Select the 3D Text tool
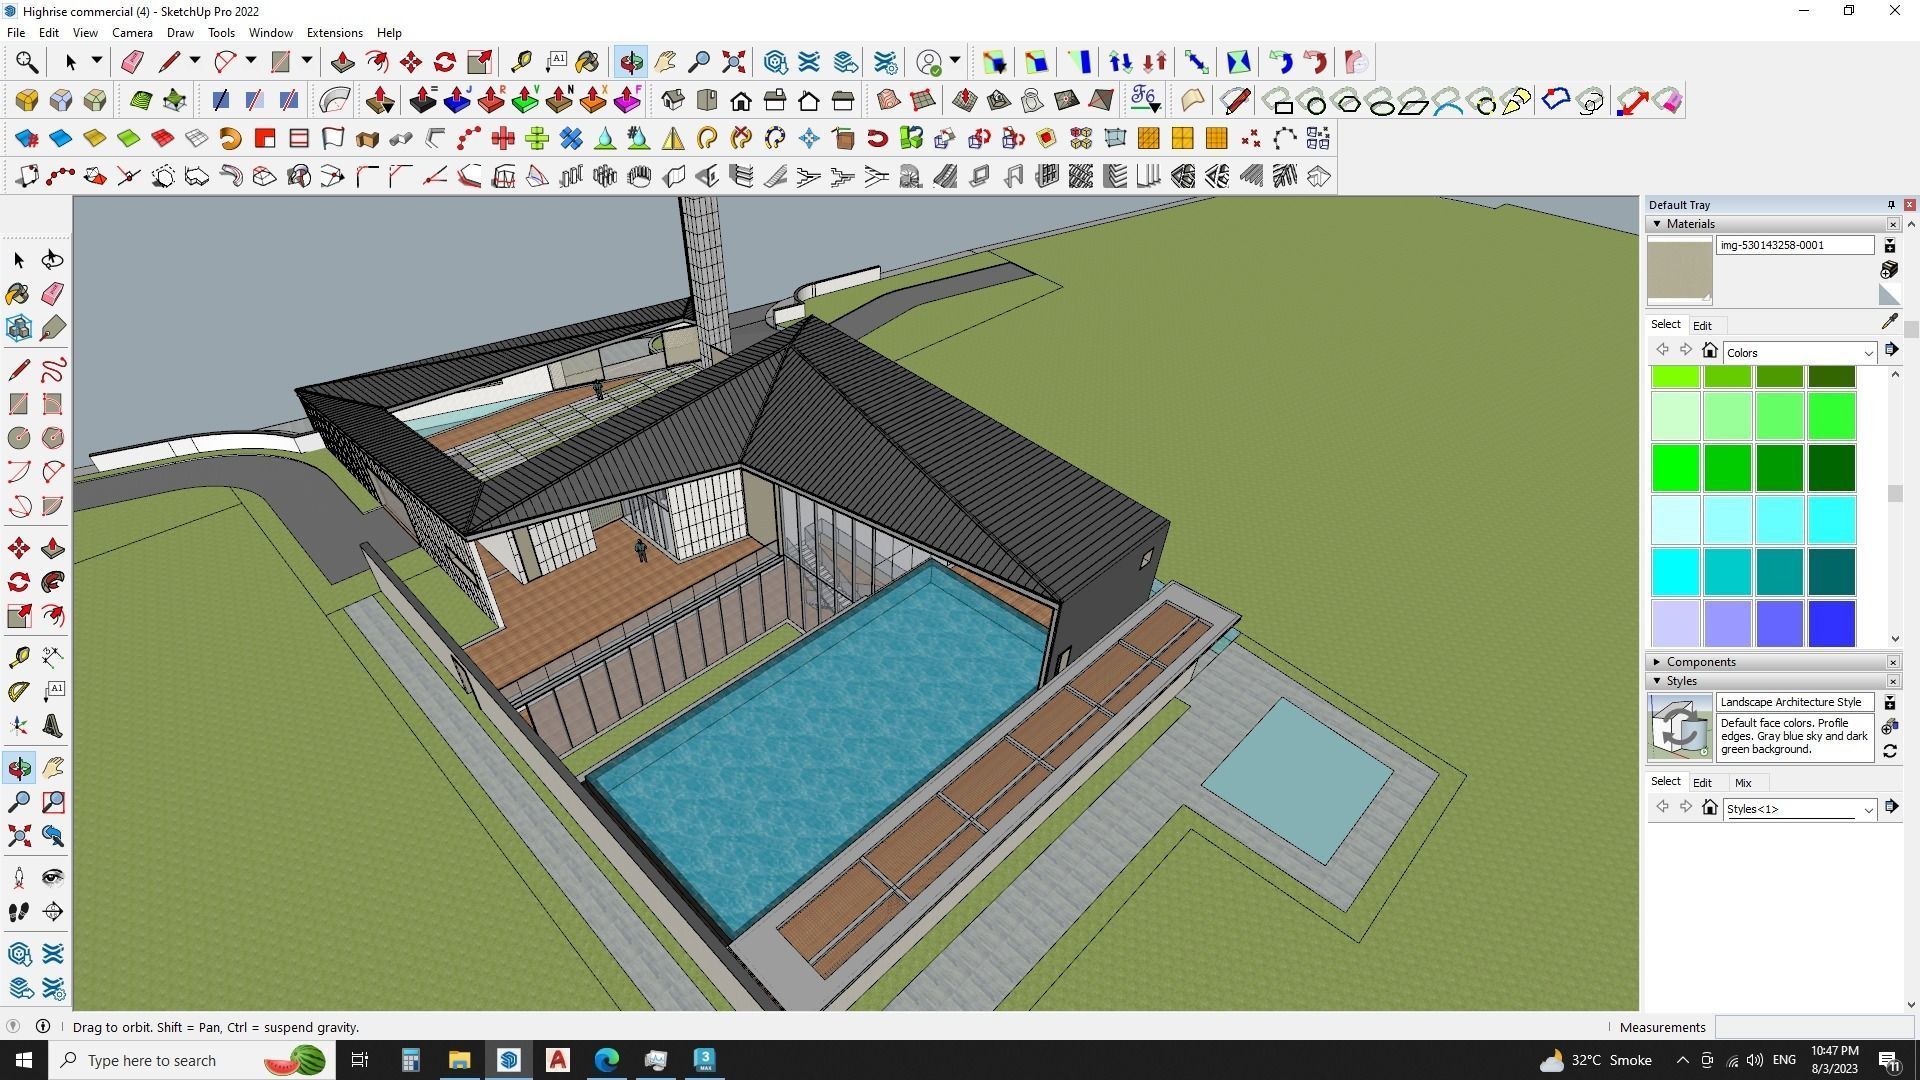1920x1080 pixels. click(x=53, y=725)
